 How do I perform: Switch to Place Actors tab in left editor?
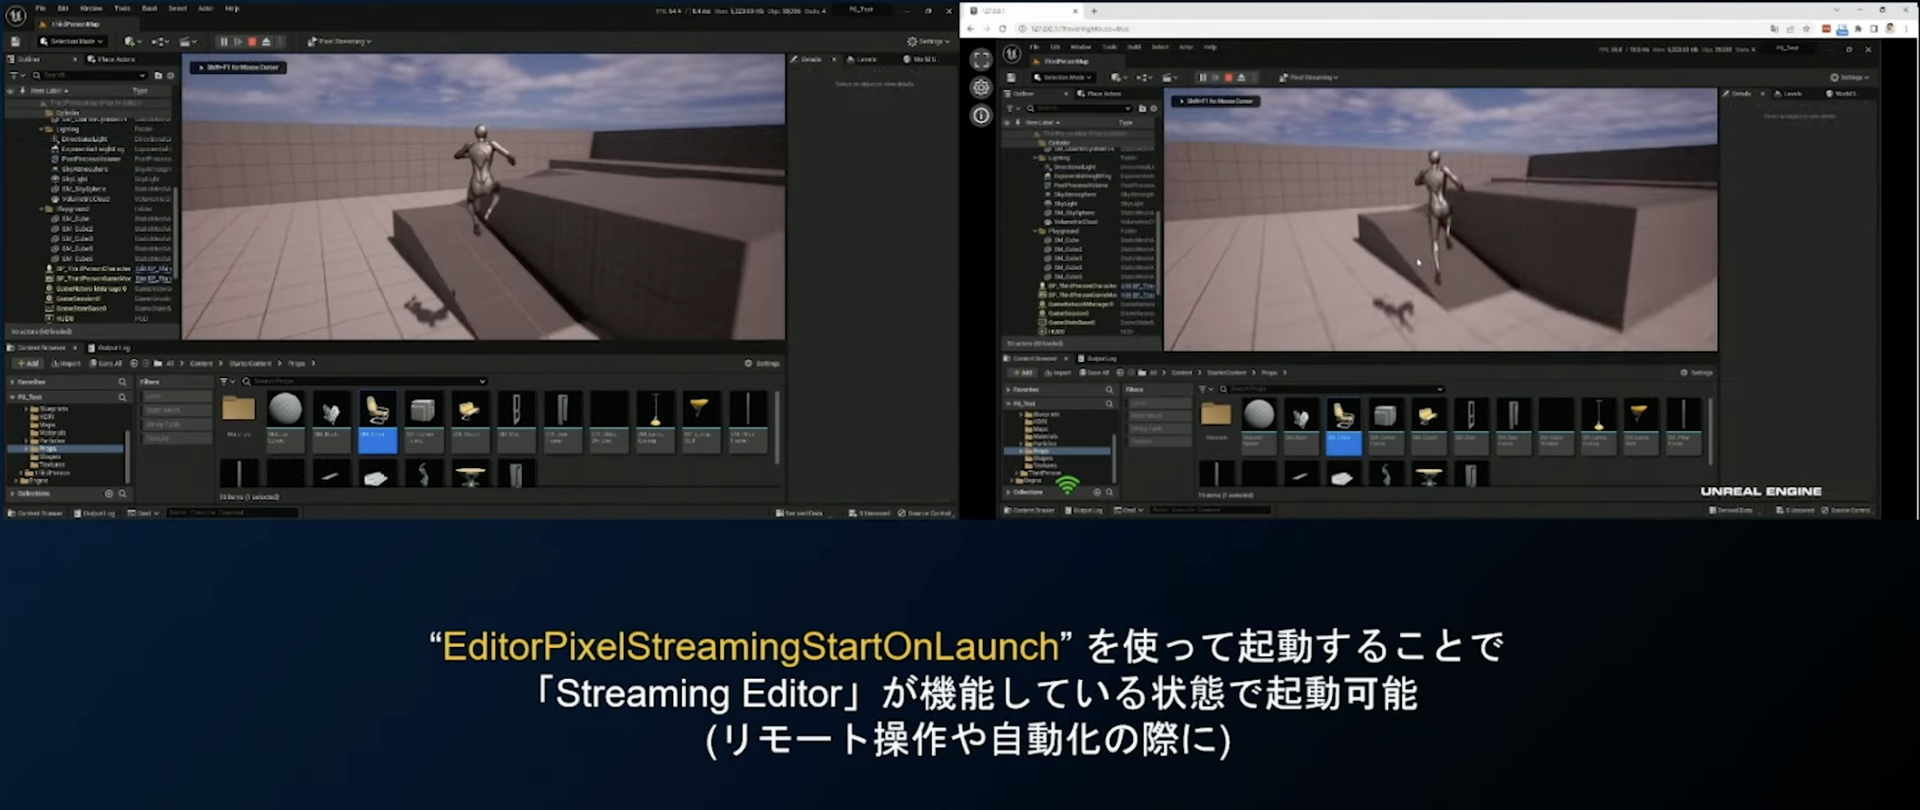[111, 59]
